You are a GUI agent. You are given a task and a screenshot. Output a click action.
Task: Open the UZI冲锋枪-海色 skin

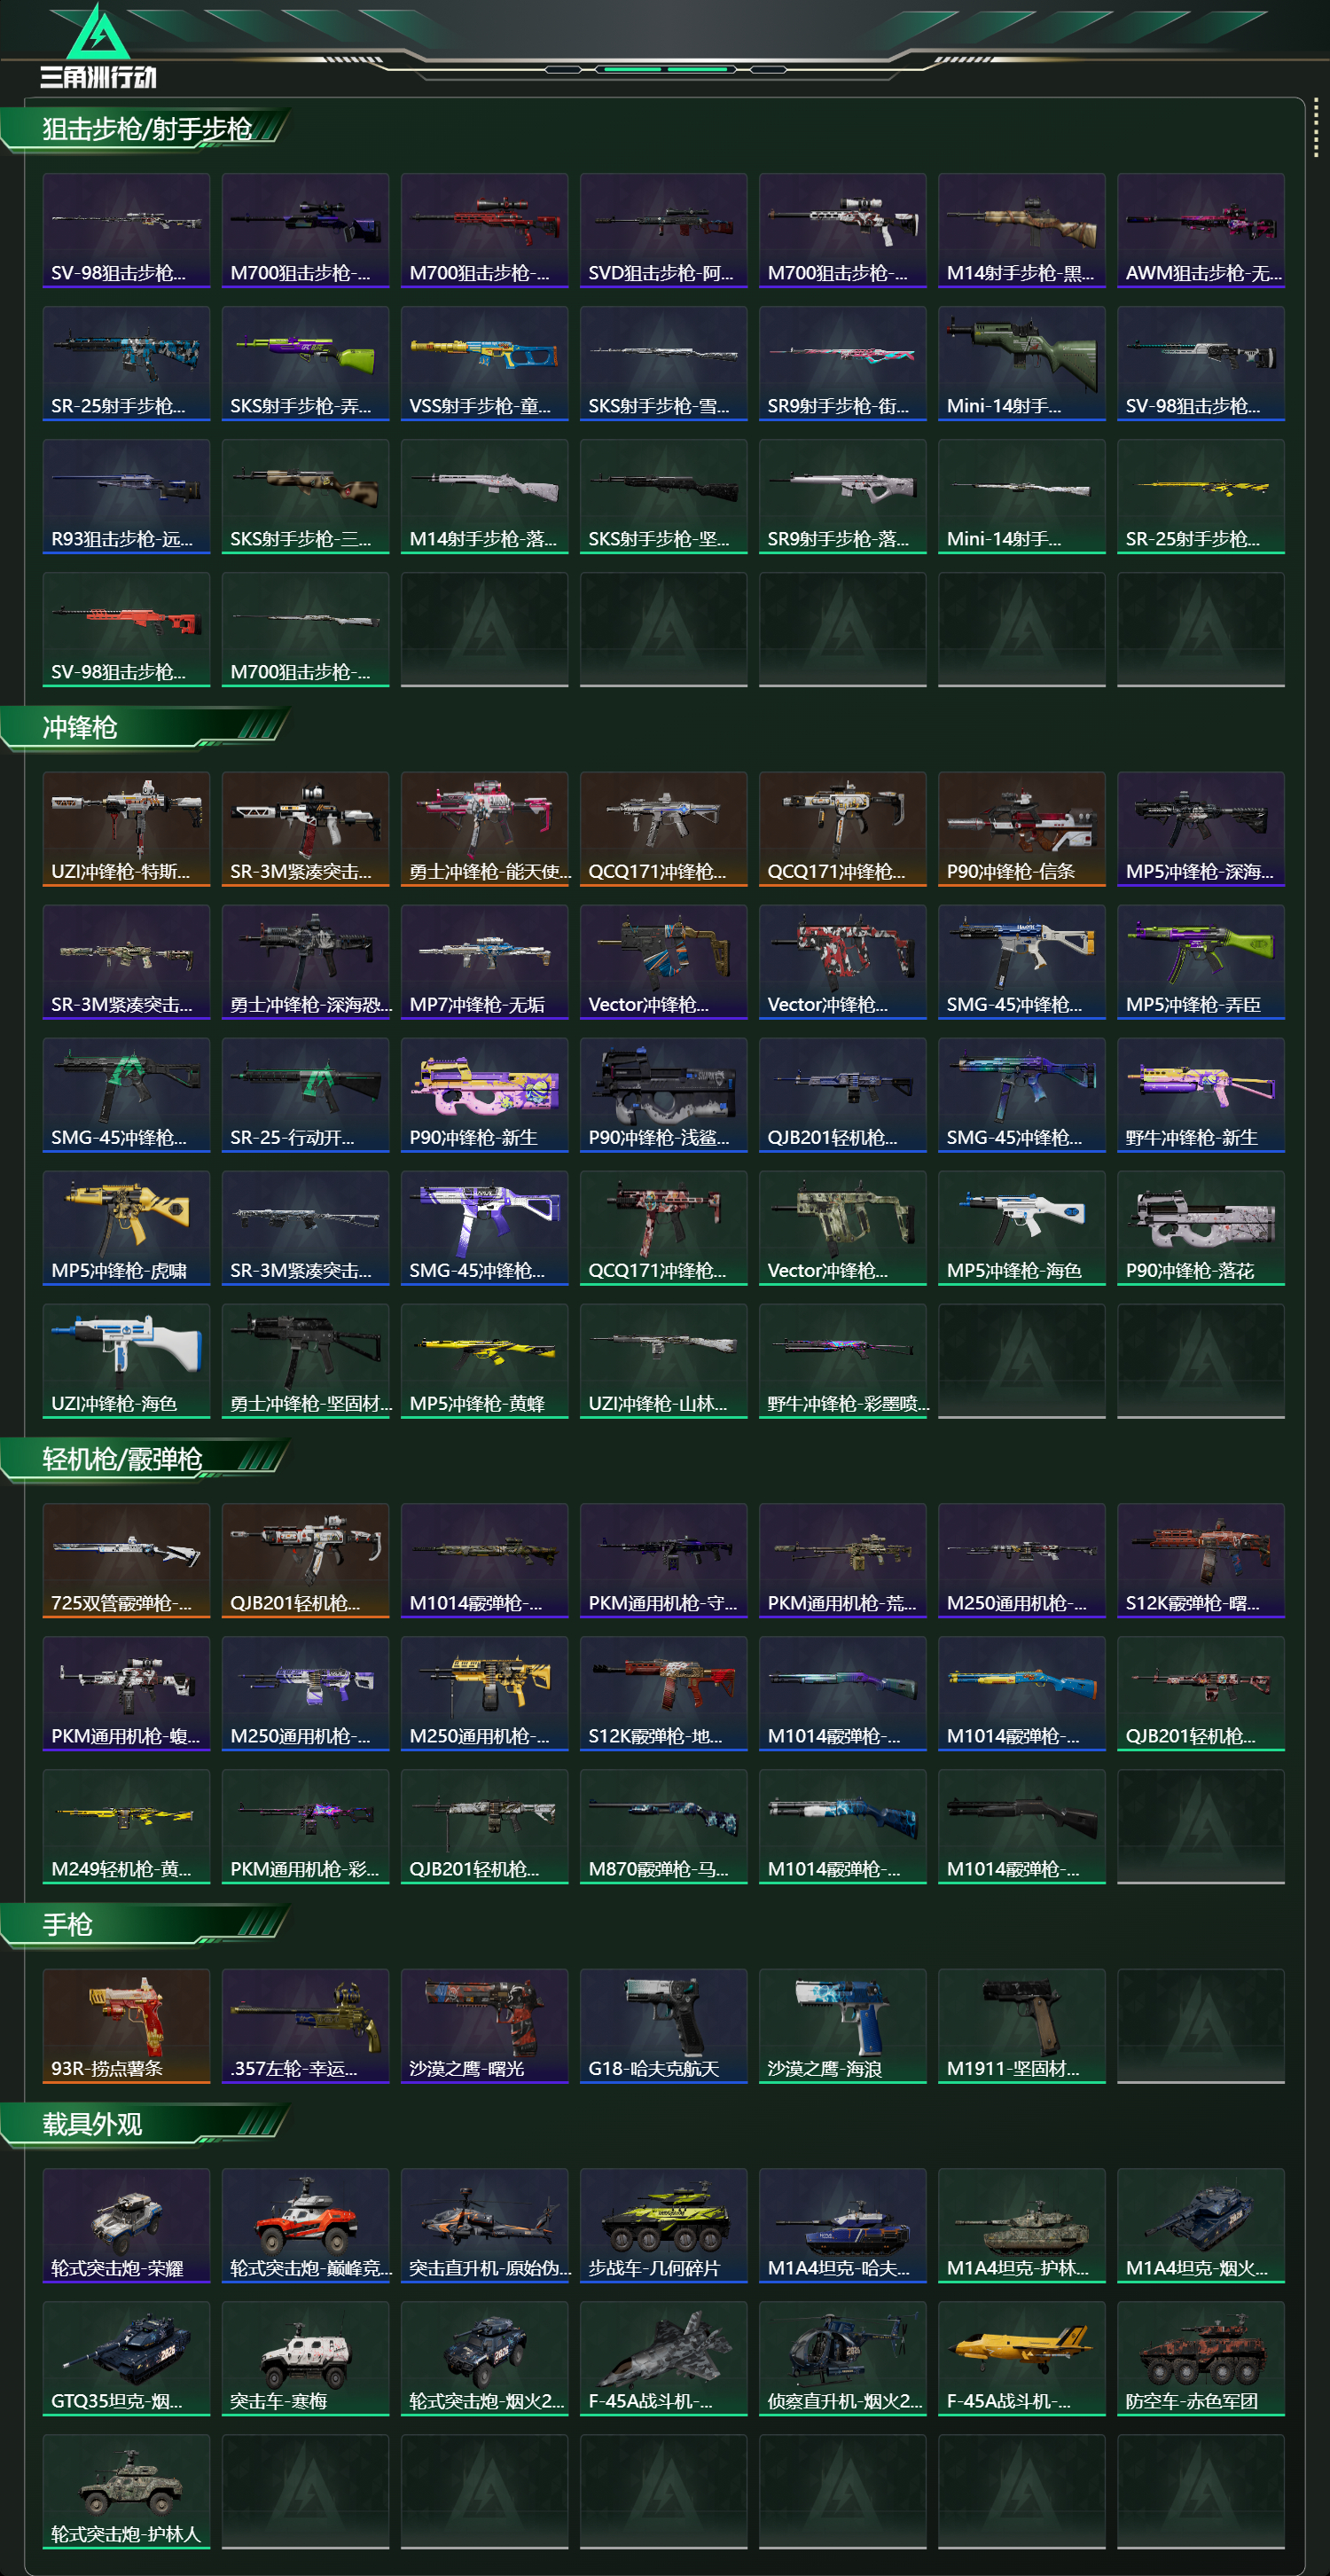click(x=126, y=1360)
